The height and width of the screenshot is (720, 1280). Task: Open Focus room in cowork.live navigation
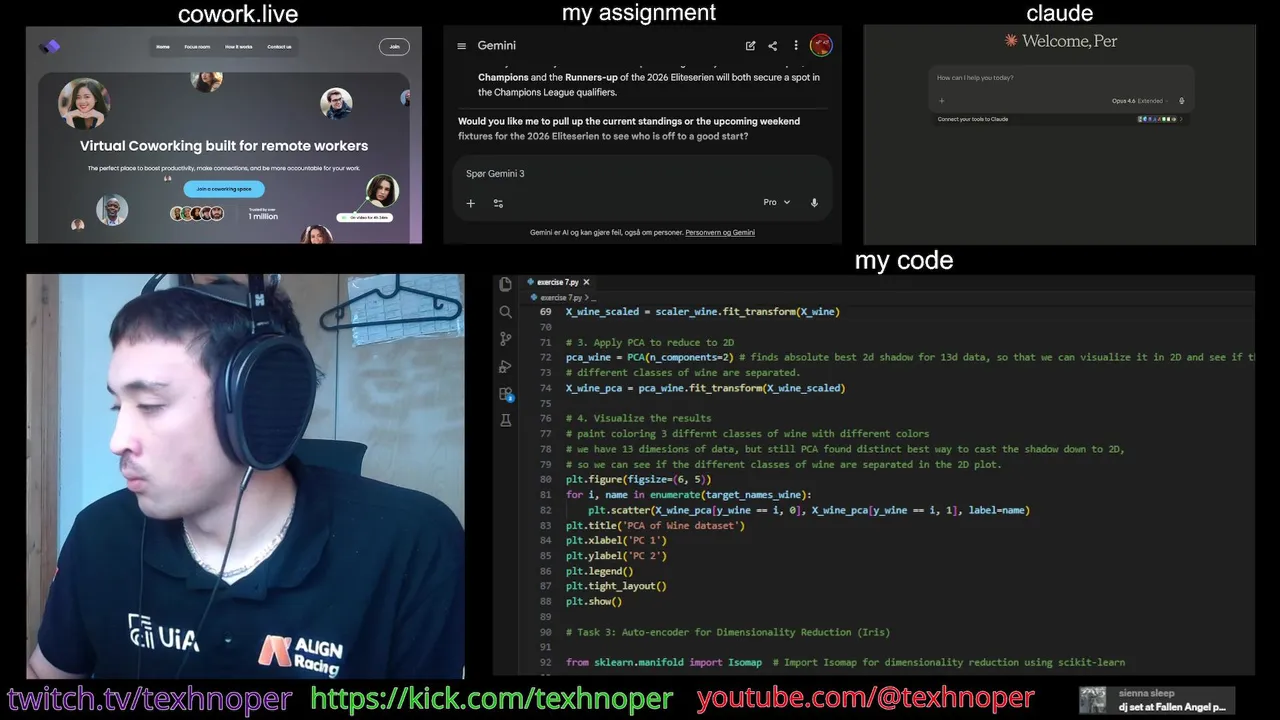click(197, 46)
